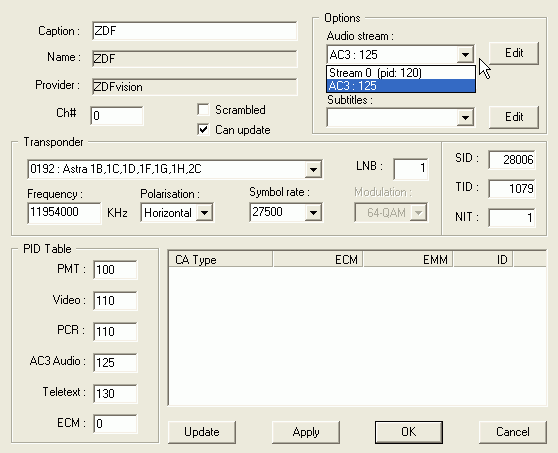Expand the Polarisation Horizontal dropdown

point(205,213)
